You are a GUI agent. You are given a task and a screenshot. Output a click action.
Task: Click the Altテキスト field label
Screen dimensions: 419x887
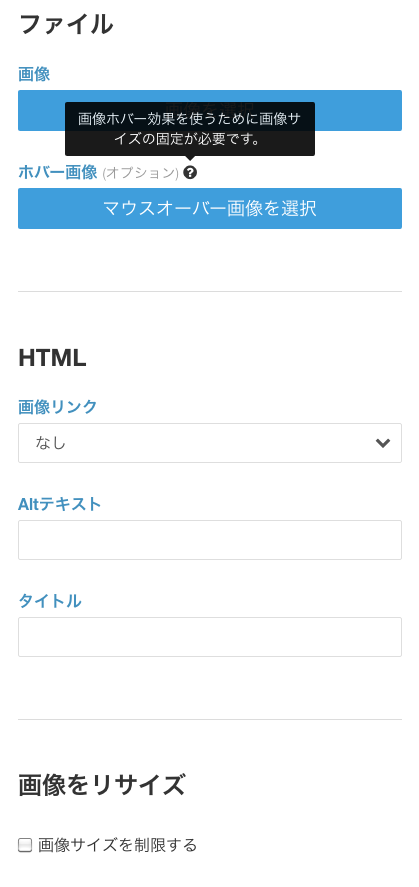click(x=59, y=503)
